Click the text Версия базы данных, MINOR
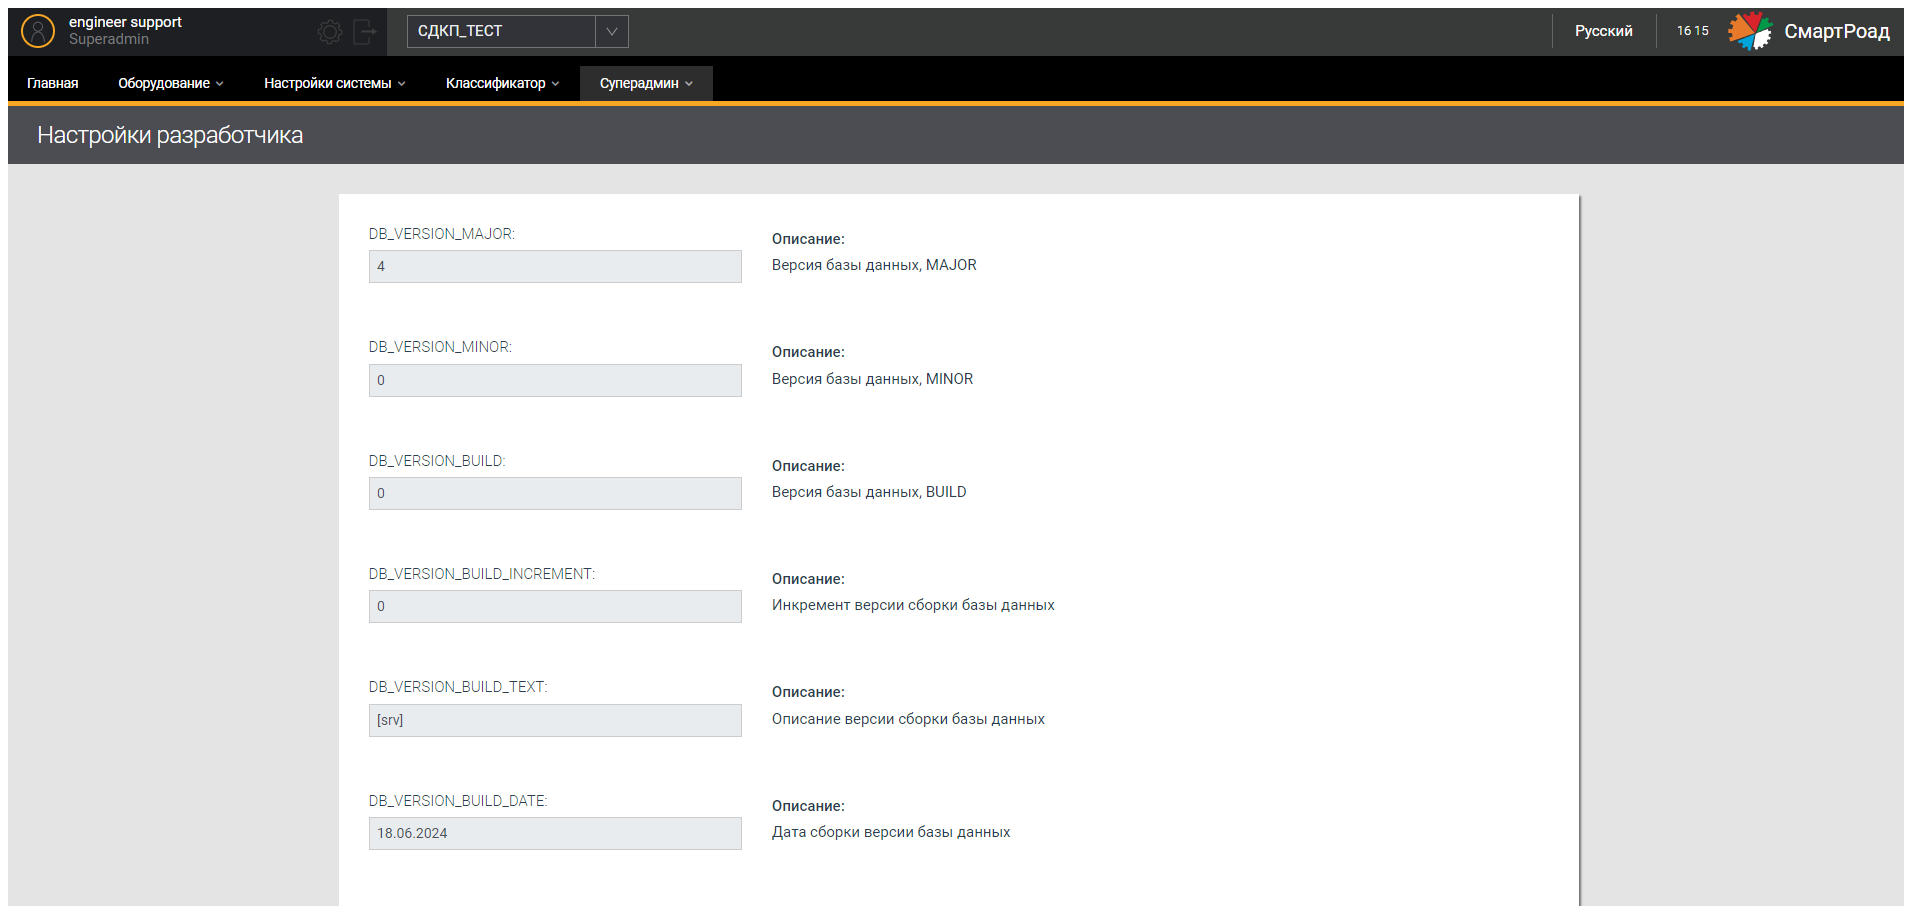The width and height of the screenshot is (1911, 914). pyautogui.click(x=872, y=379)
